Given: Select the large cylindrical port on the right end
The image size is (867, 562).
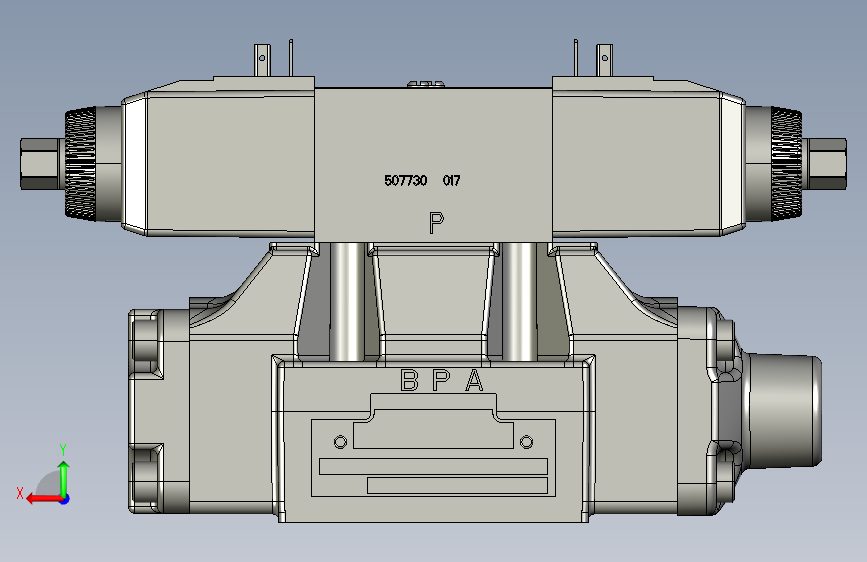Looking at the screenshot, I should (x=784, y=410).
